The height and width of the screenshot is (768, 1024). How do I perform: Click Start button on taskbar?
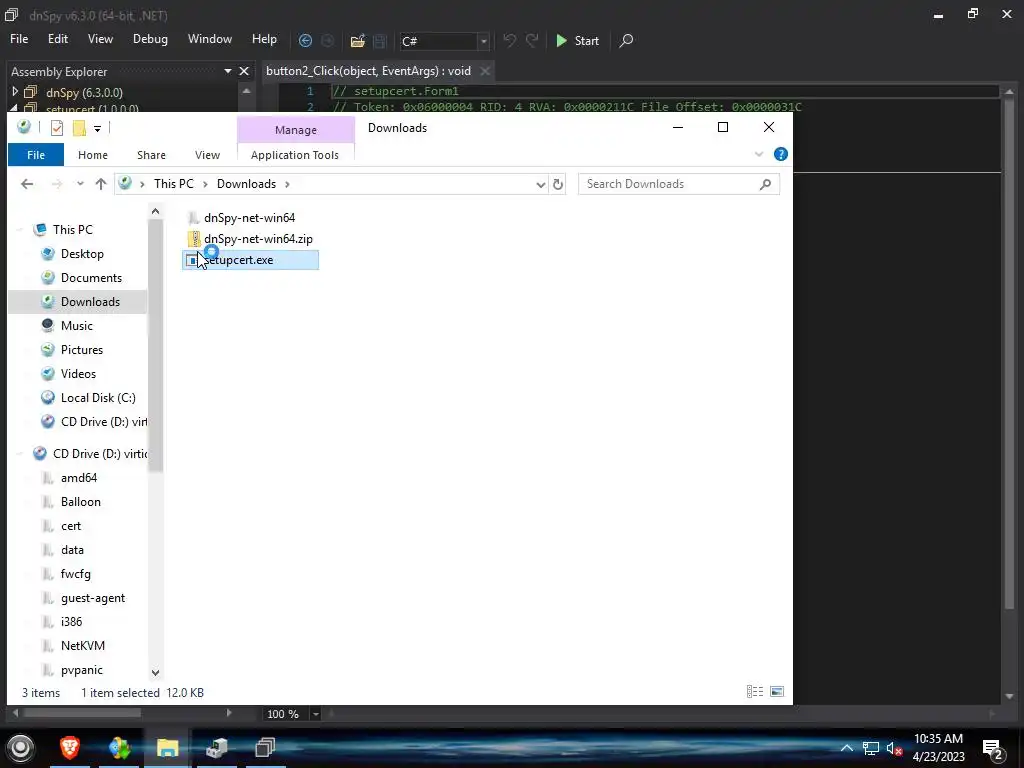[x=20, y=748]
